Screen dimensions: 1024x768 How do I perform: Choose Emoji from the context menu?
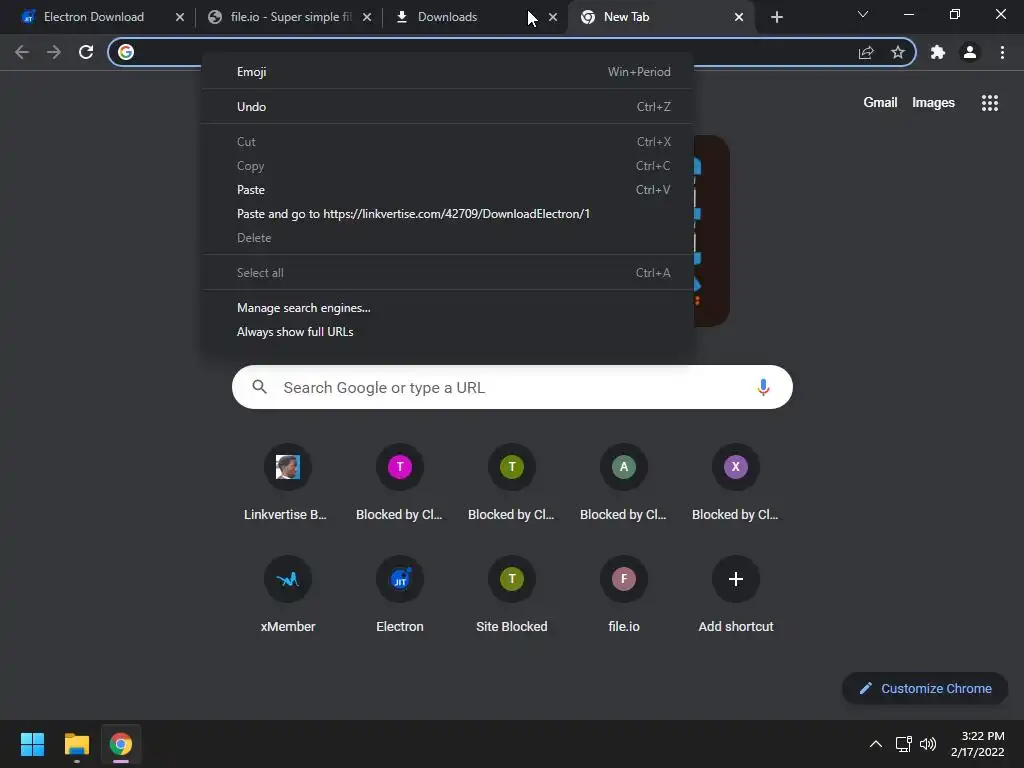447,72
